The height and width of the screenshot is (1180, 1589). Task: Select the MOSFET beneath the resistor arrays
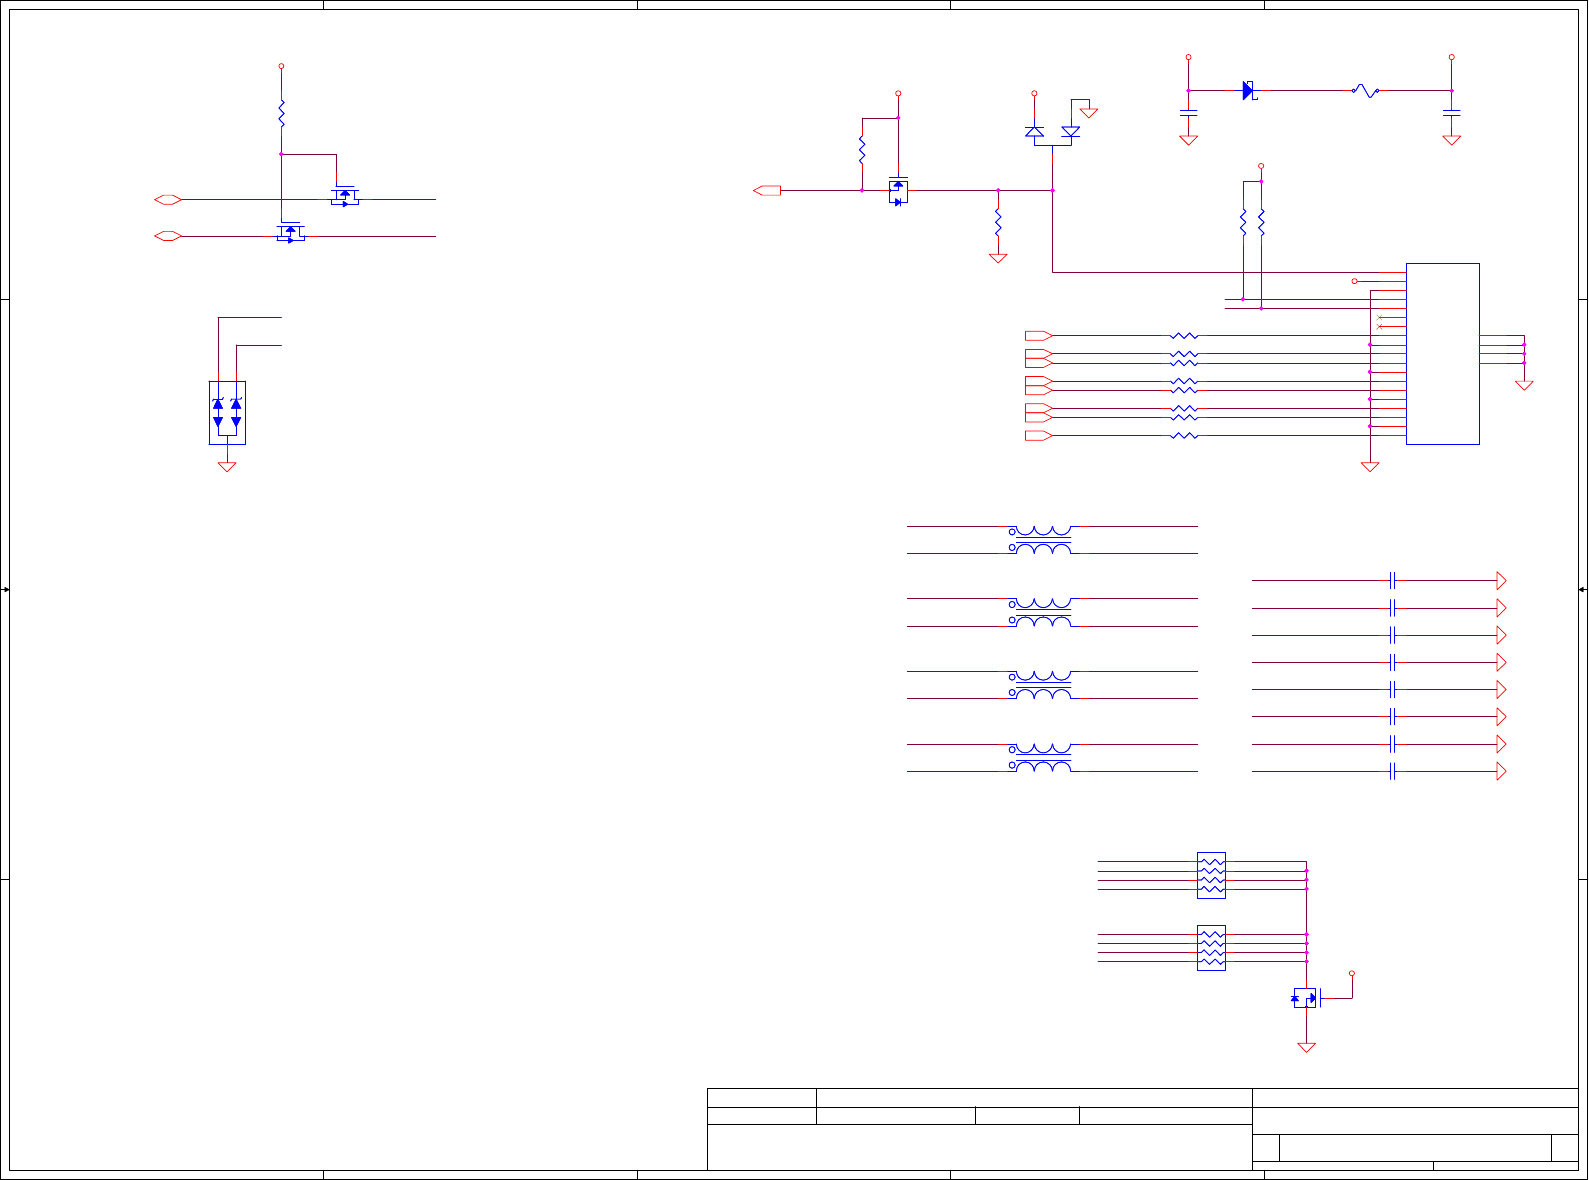pyautogui.click(x=1307, y=998)
